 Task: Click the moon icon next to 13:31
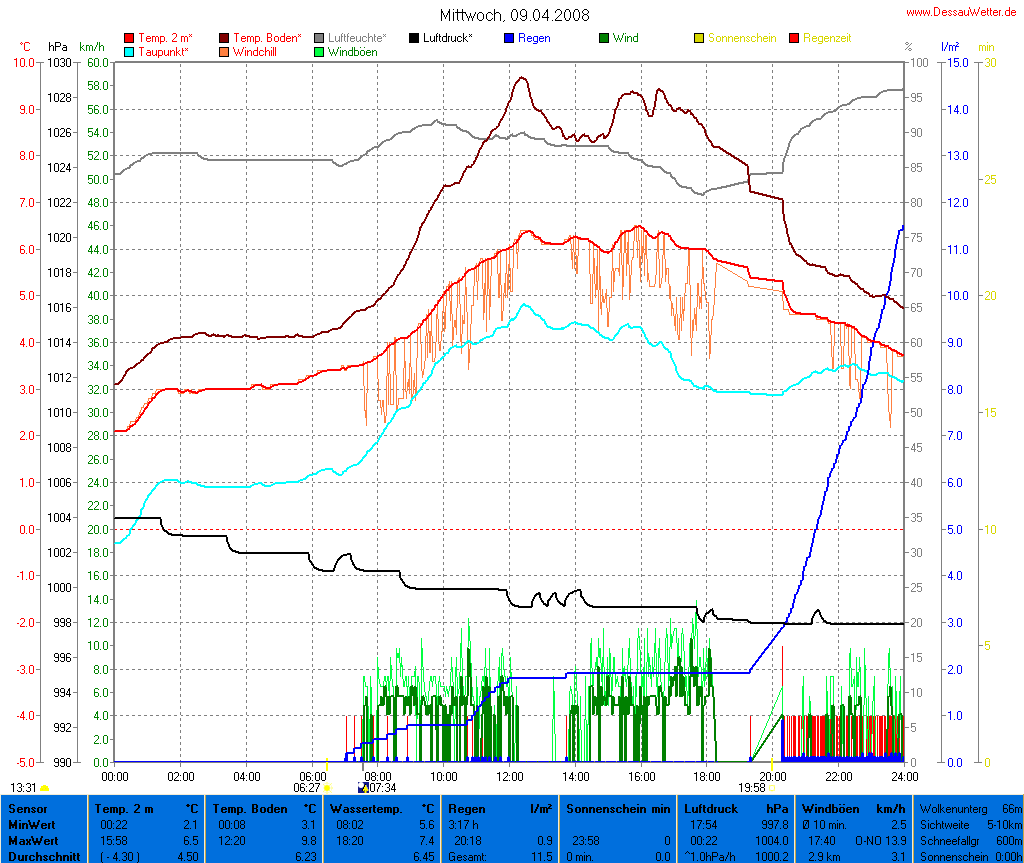[44, 789]
